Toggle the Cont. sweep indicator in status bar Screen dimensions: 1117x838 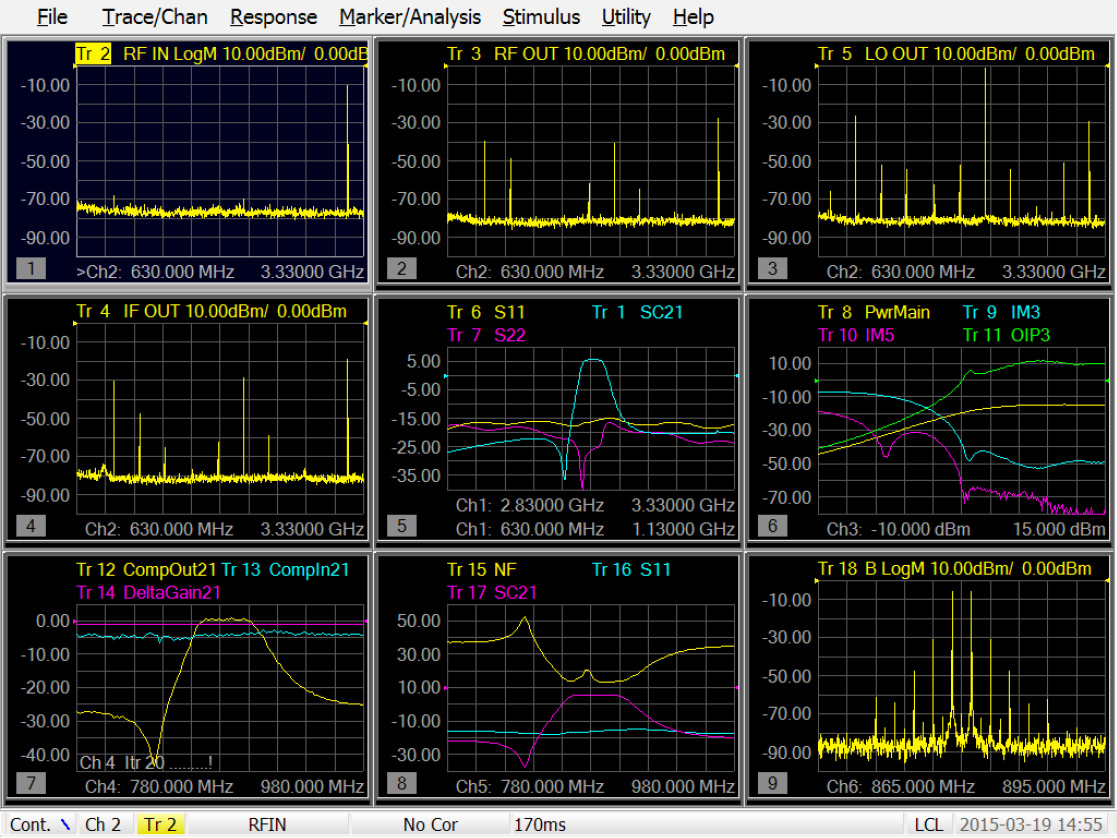(x=40, y=825)
